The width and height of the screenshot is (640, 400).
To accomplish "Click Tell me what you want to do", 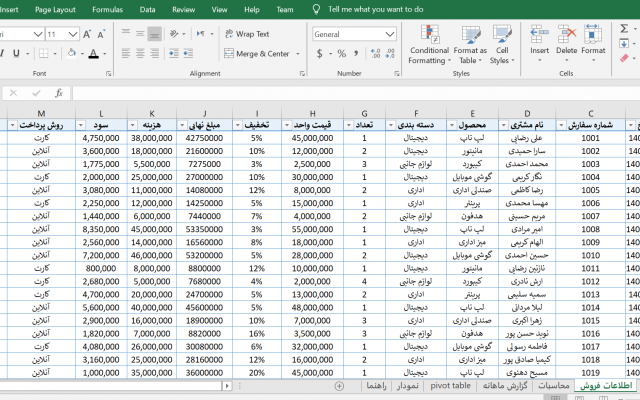I will [376, 9].
